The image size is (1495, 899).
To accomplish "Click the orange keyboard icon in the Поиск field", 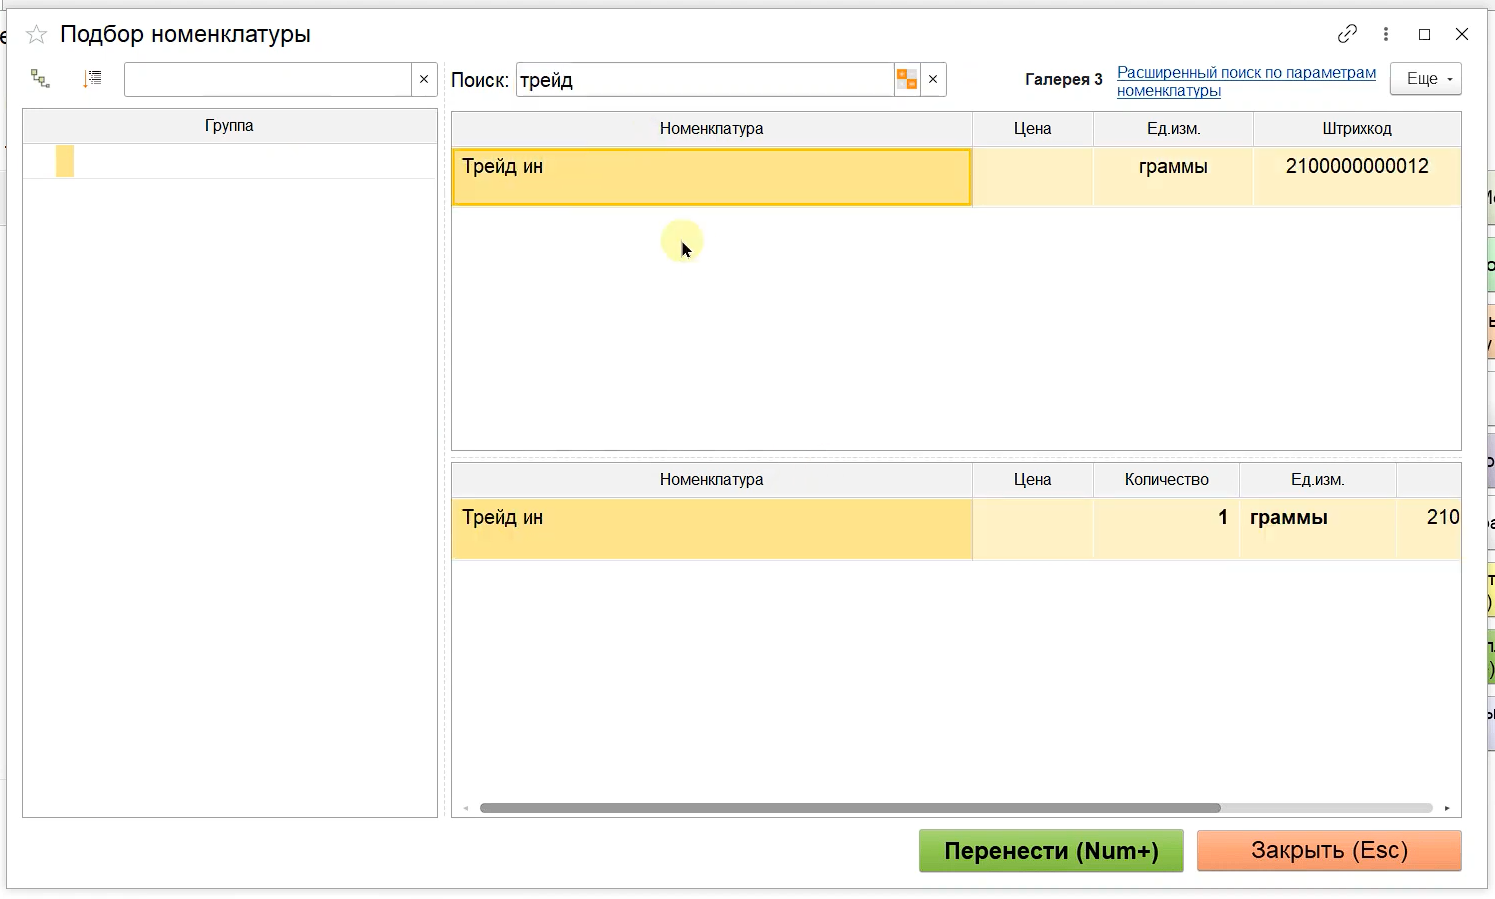I will click(907, 80).
